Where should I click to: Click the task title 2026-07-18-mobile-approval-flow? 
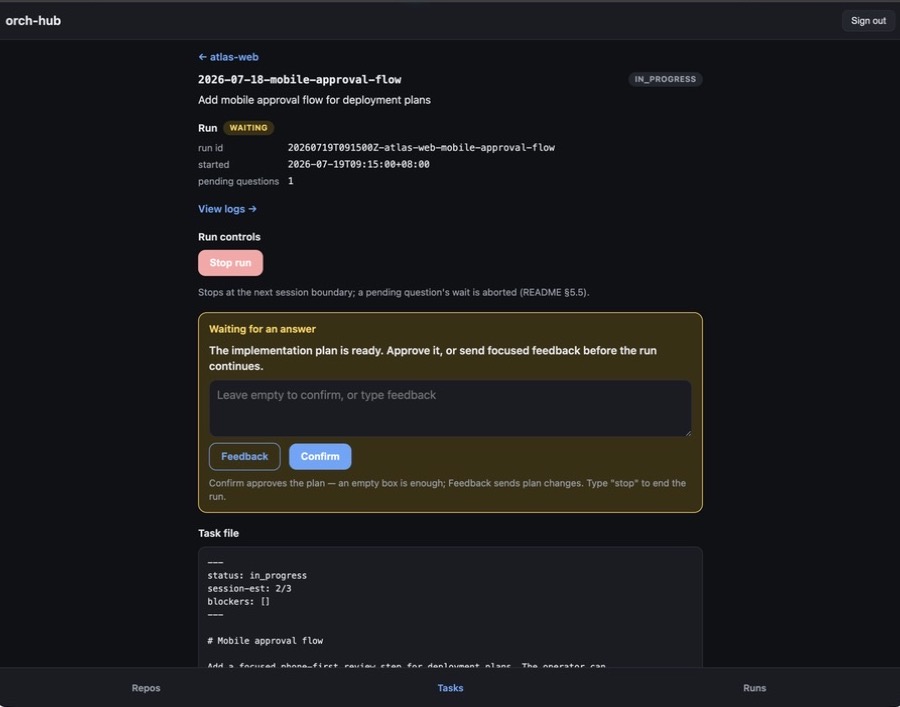(x=300, y=79)
